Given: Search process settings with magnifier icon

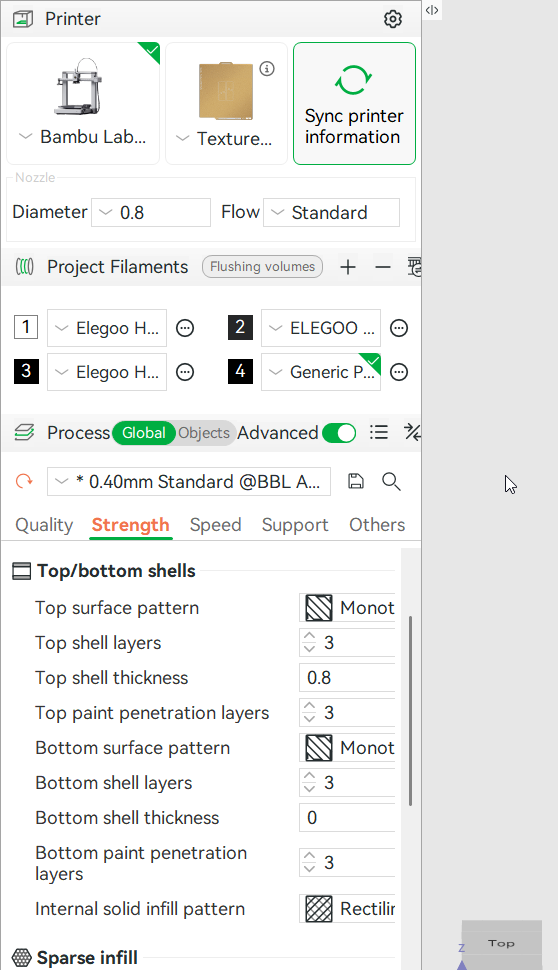Looking at the screenshot, I should (391, 481).
